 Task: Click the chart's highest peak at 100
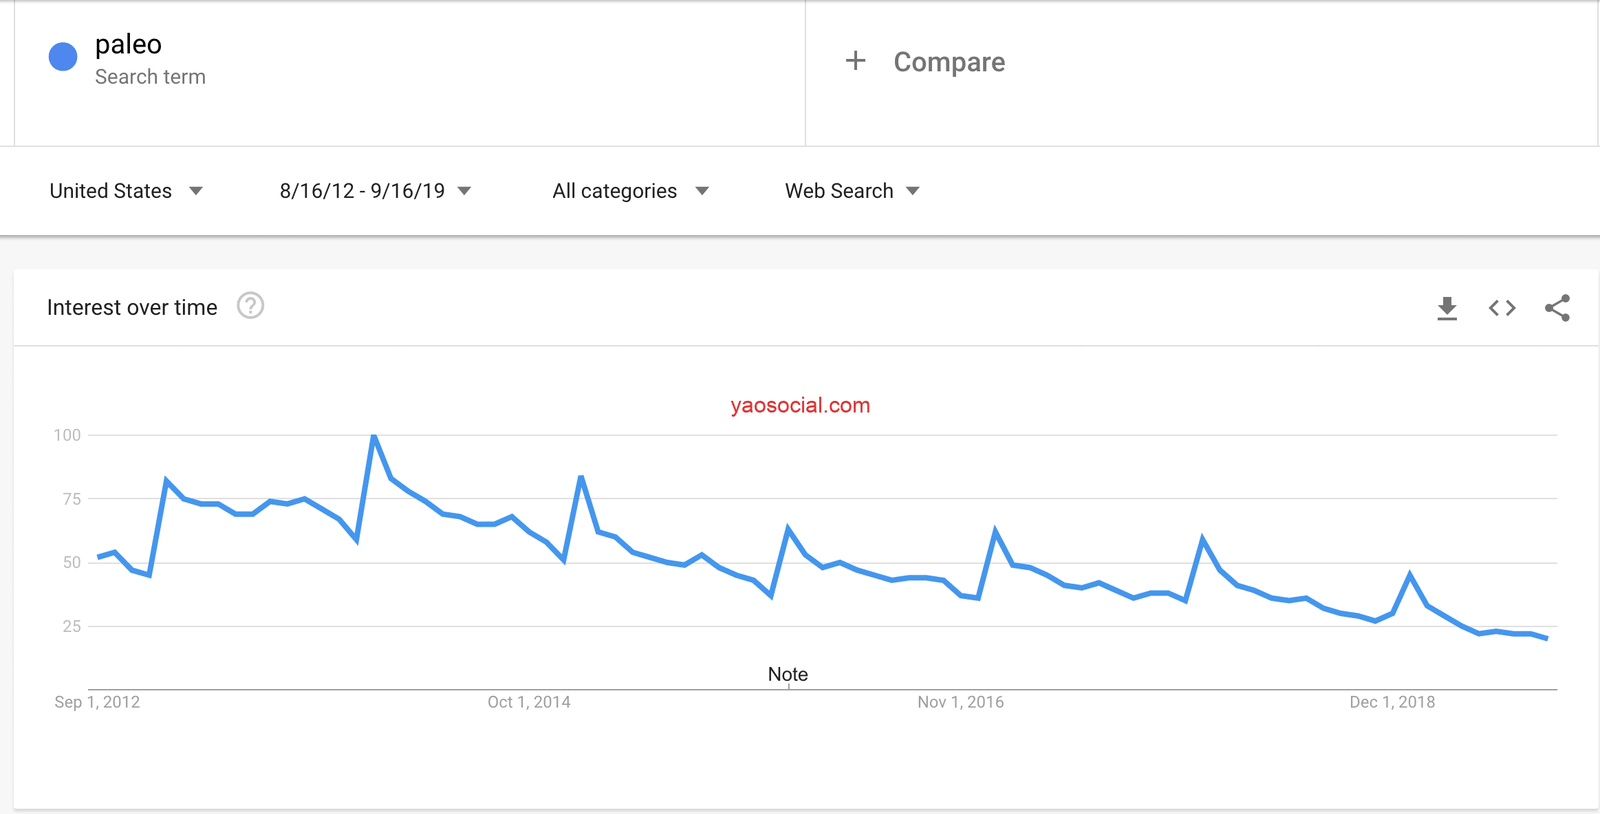pos(374,436)
